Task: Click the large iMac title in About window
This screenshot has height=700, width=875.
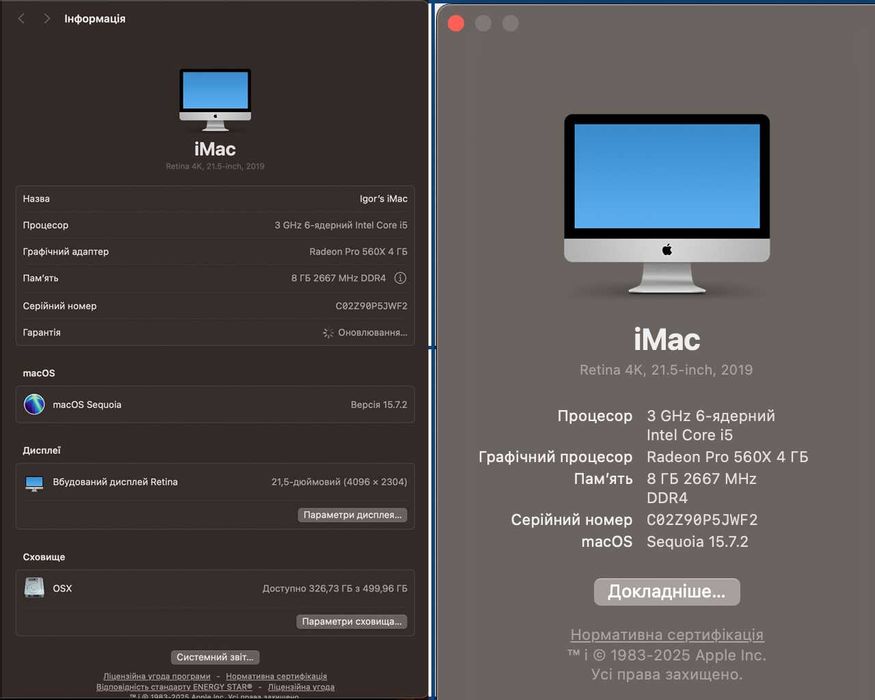Action: click(667, 339)
